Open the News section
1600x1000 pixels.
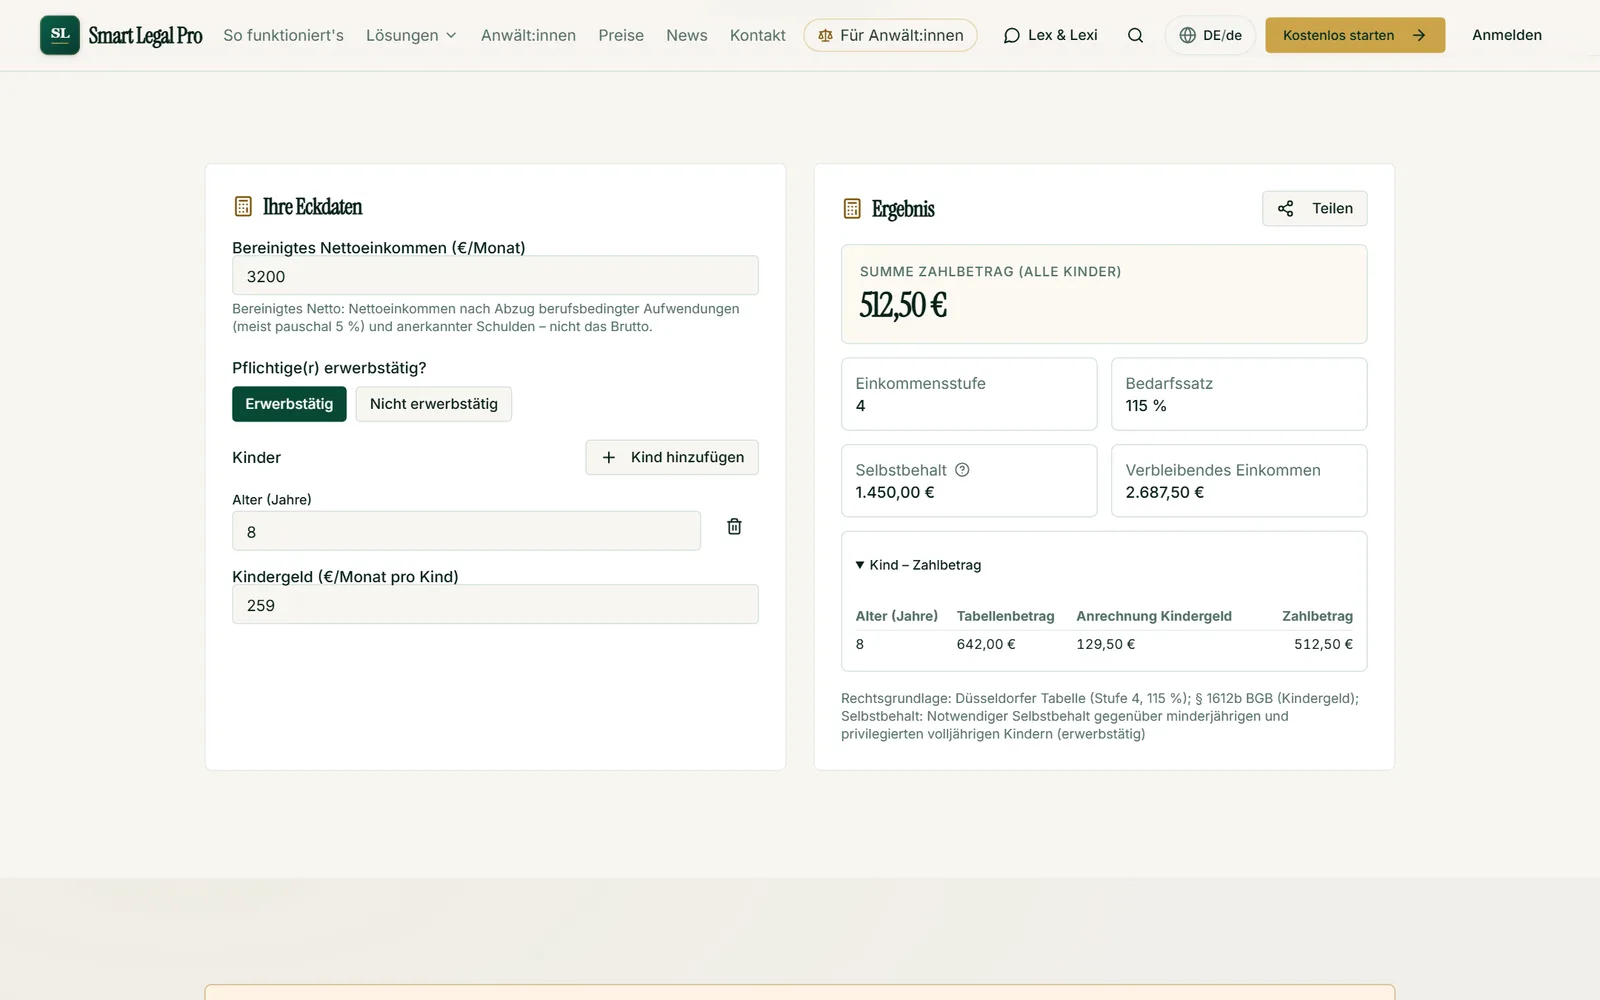(687, 35)
